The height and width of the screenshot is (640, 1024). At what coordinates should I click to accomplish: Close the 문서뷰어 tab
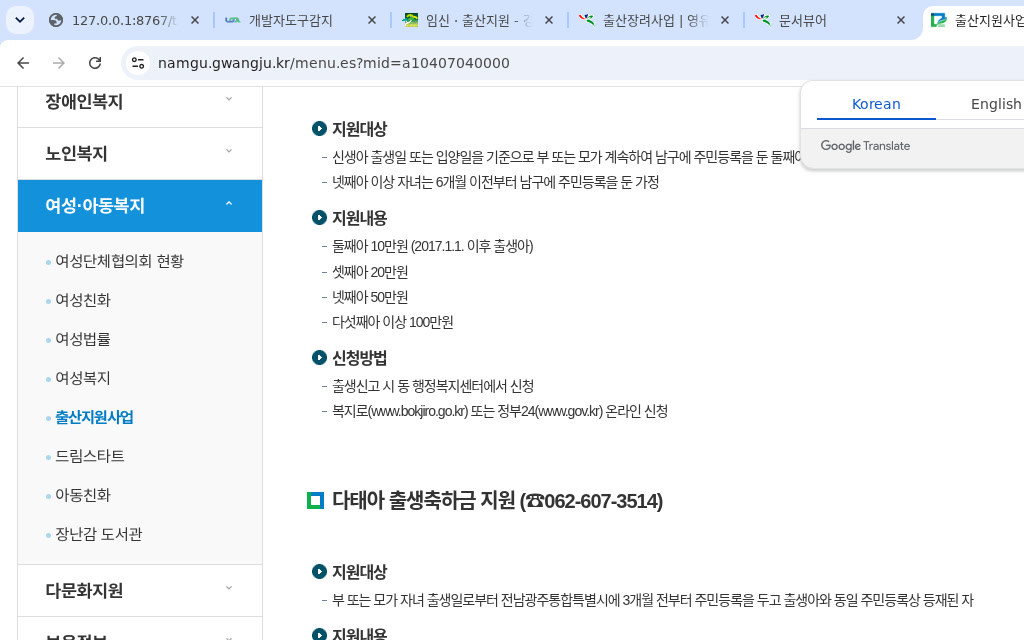901,20
